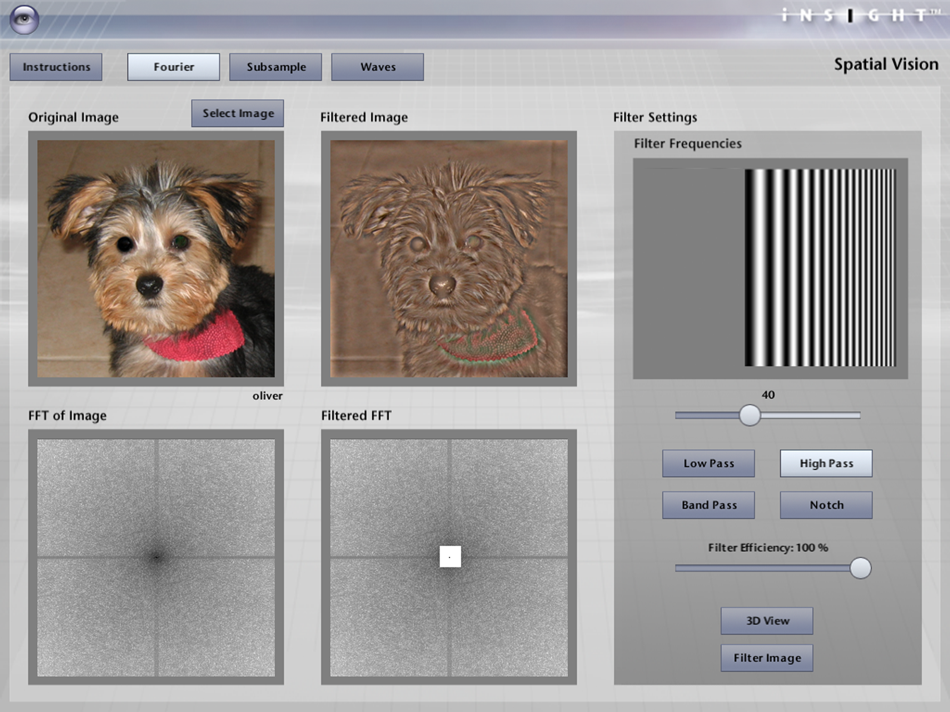Enable the Band Pass filter
This screenshot has height=712, width=950.
tap(708, 505)
